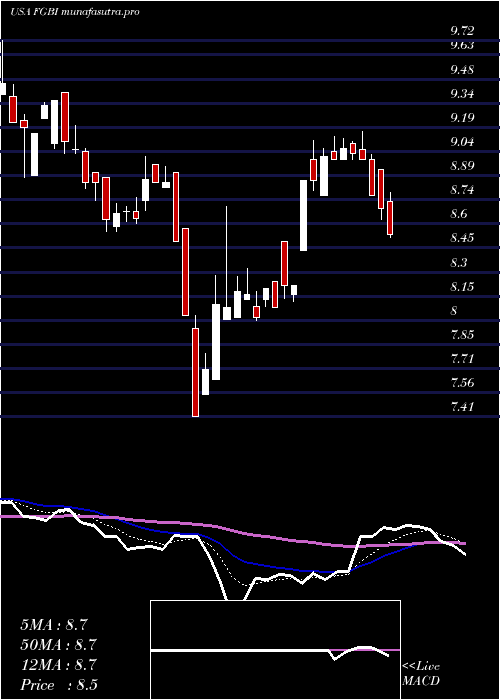Select the 9.63 price axis label
Viewport: 500px width, 700px height.
point(462,45)
